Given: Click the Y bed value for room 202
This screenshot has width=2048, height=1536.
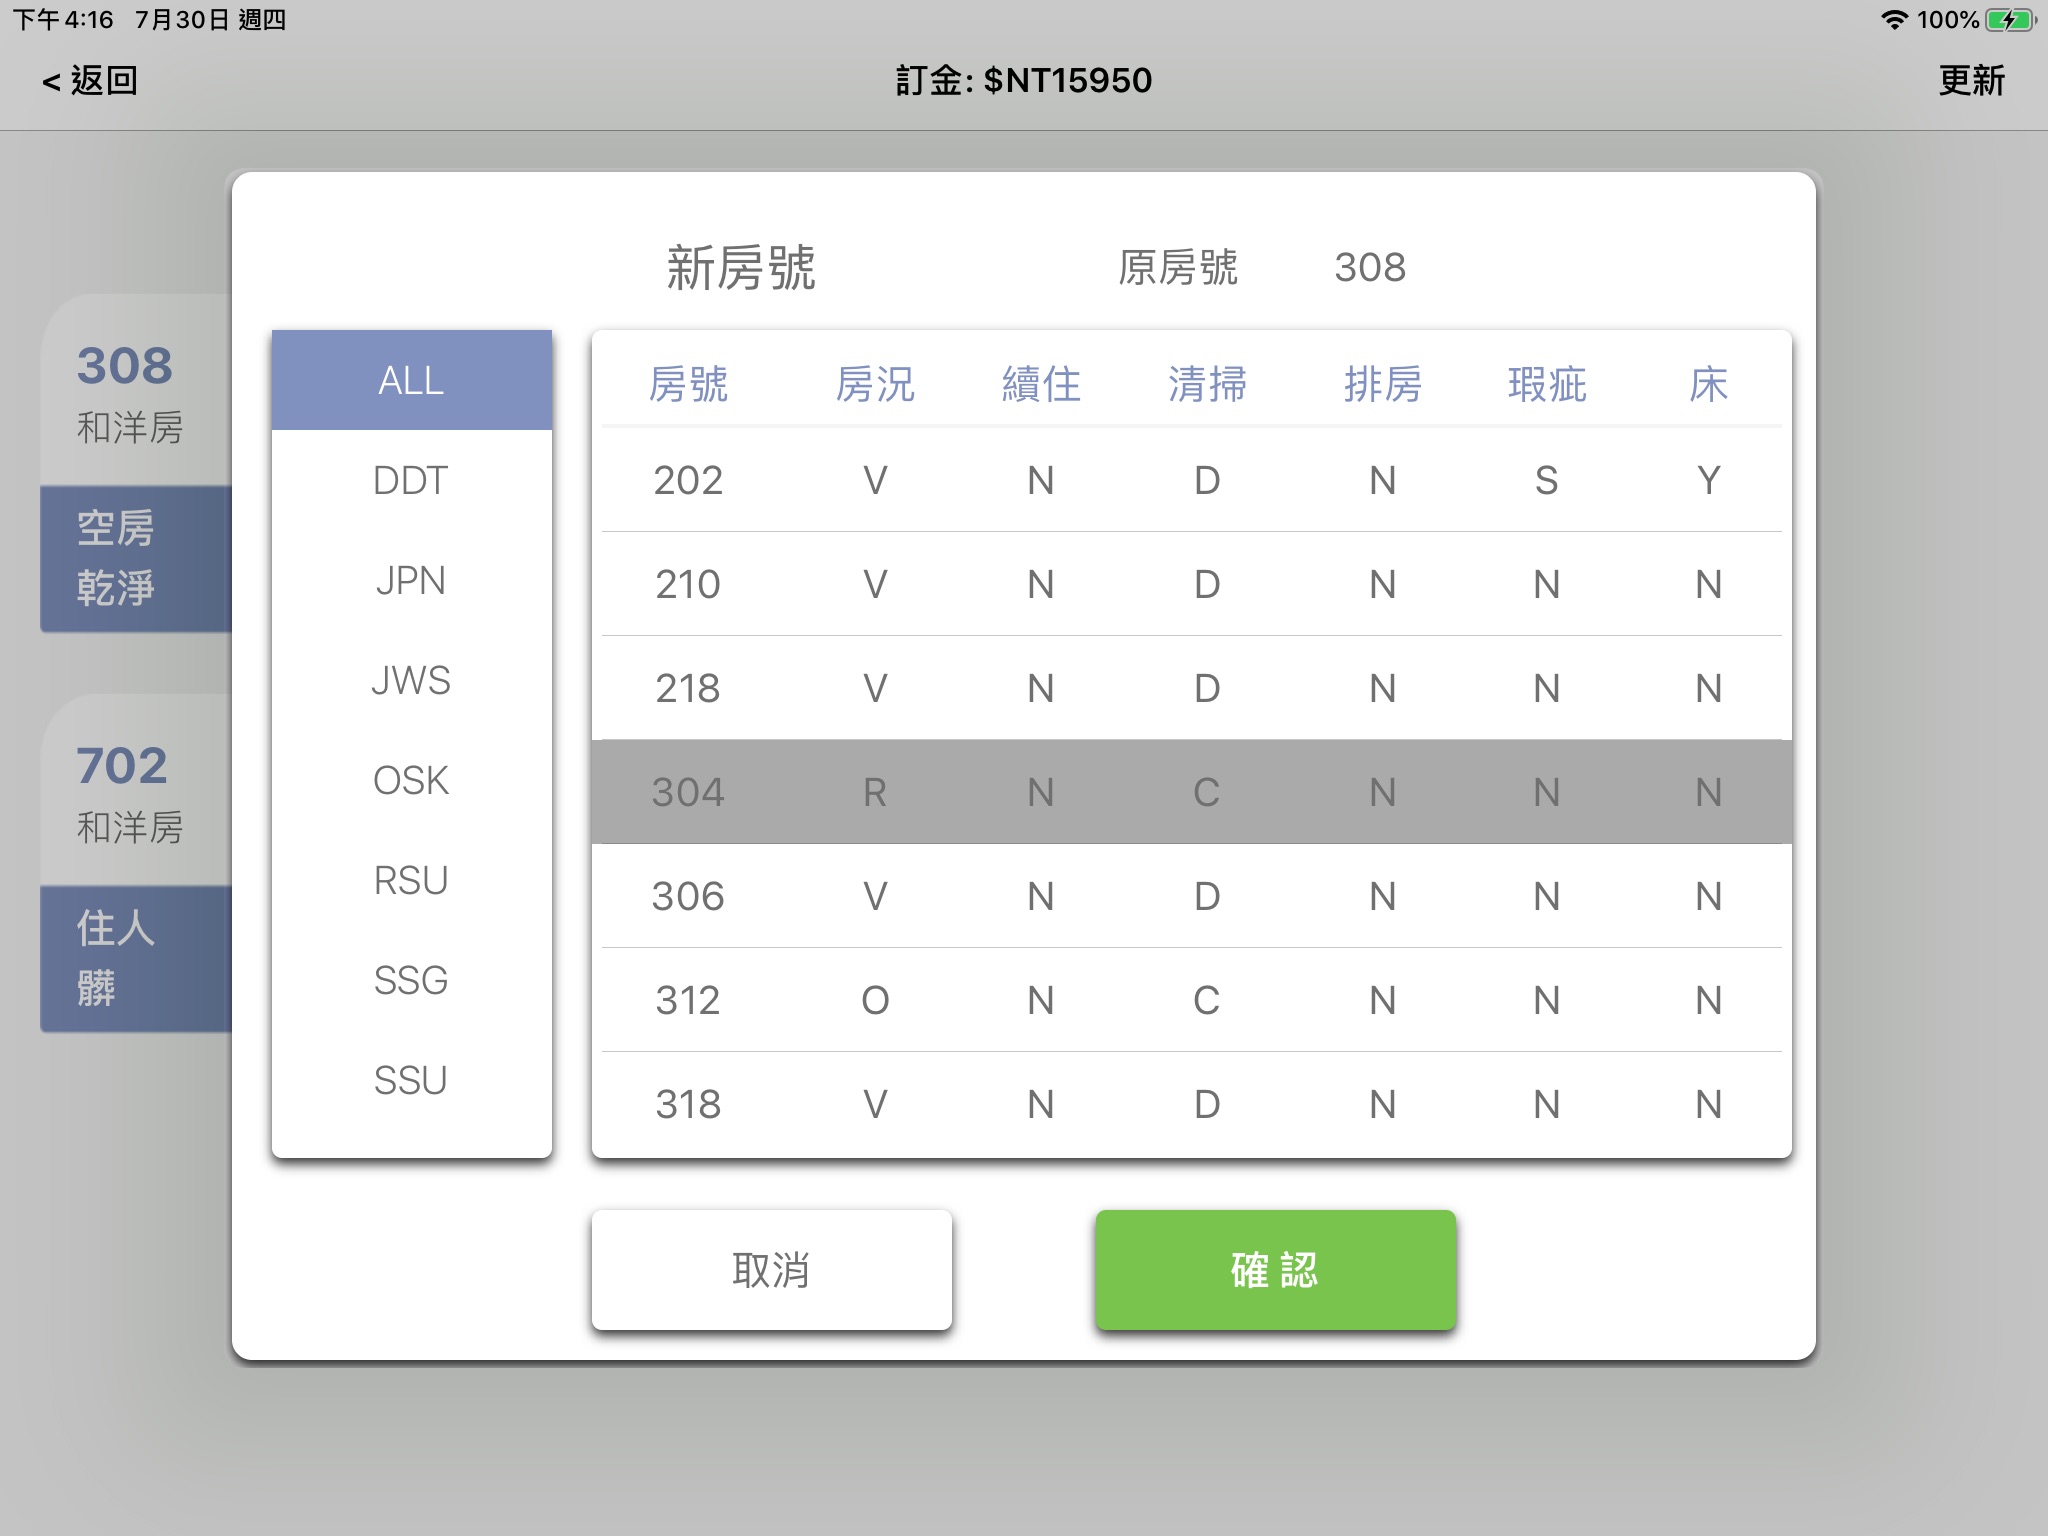Looking at the screenshot, I should click(1709, 481).
